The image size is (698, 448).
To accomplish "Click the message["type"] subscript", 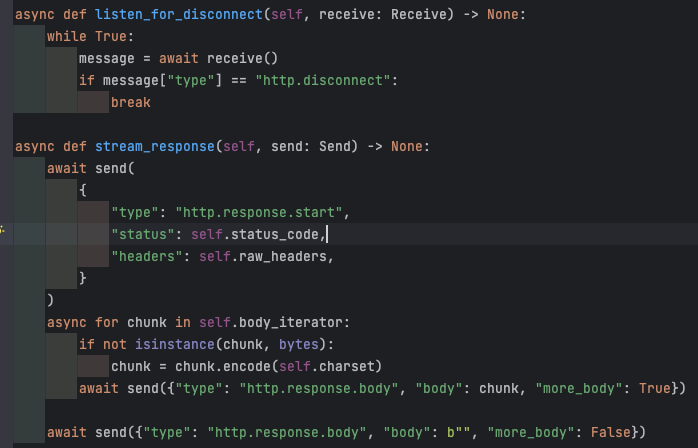I will (x=162, y=81).
